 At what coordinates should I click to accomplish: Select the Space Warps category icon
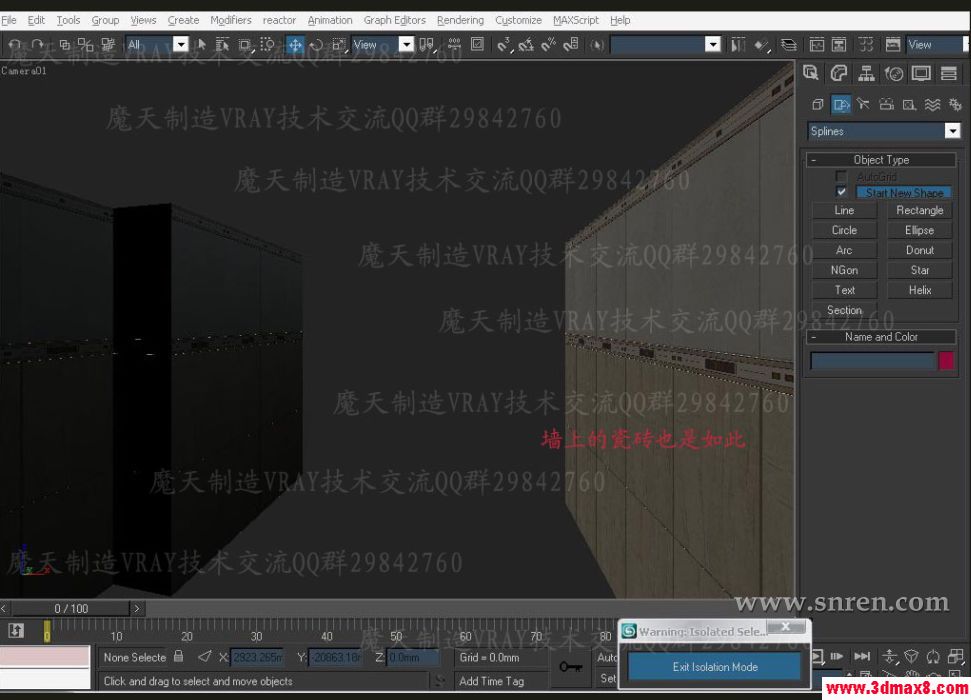[x=932, y=104]
